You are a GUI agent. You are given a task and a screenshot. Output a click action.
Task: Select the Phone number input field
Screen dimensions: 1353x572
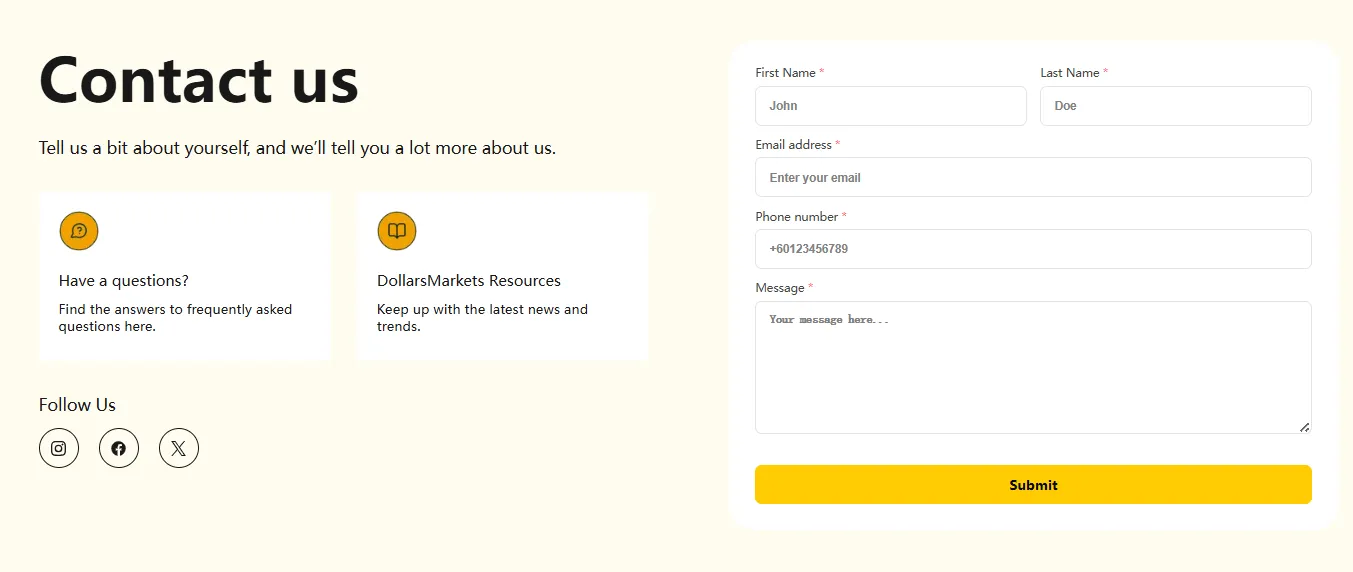click(x=1033, y=249)
